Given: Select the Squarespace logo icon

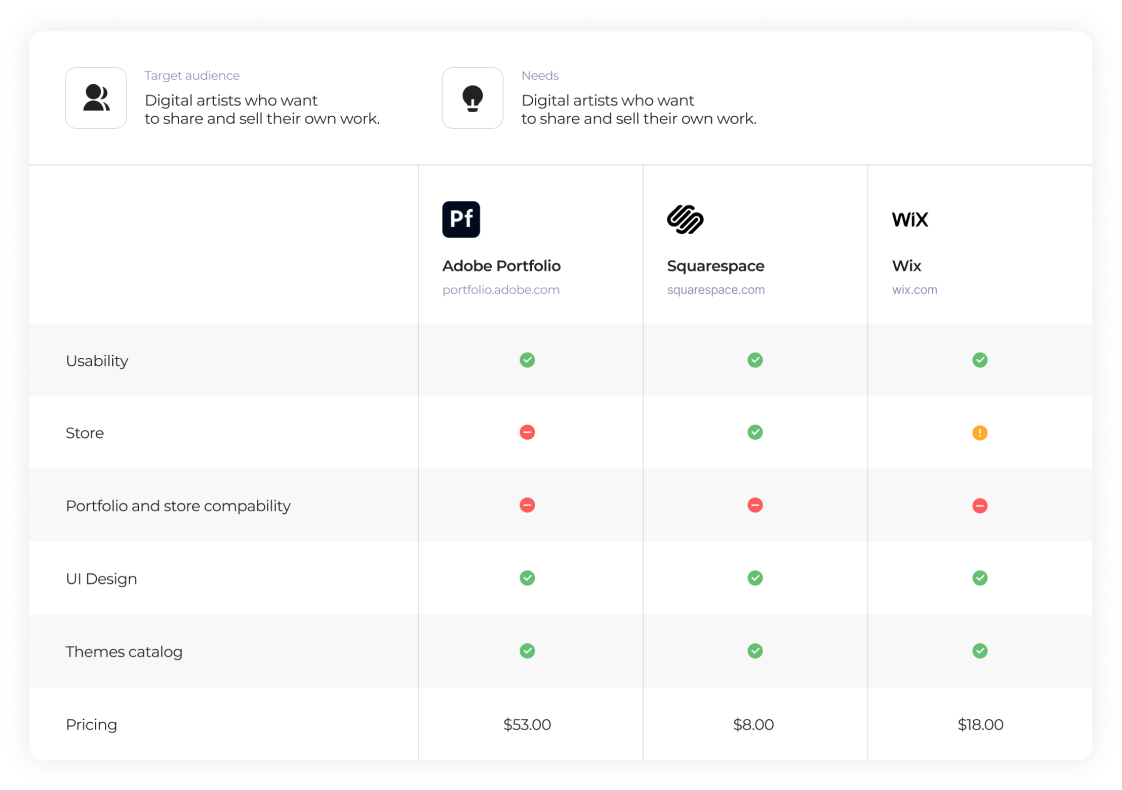Looking at the screenshot, I should point(685,219).
